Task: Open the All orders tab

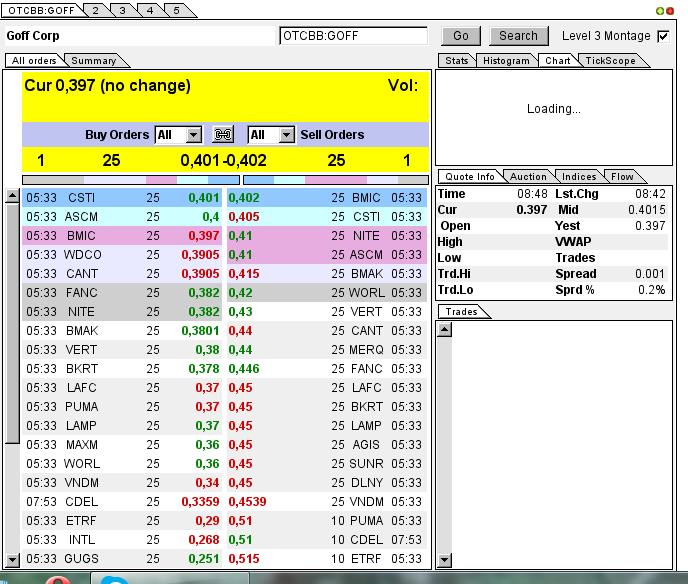Action: coord(34,61)
